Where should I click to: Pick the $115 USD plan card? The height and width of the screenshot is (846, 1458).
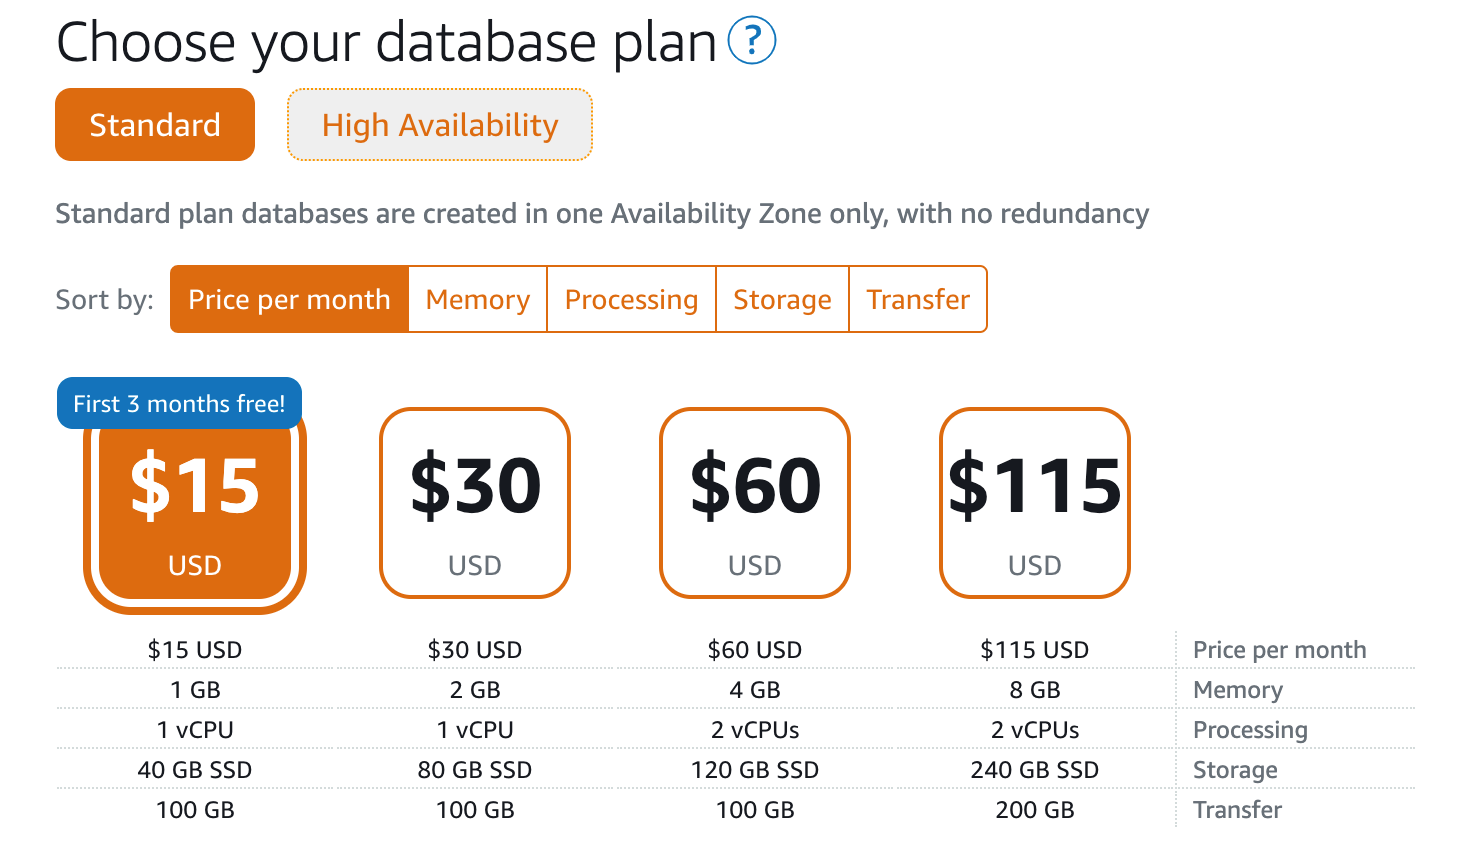1035,503
